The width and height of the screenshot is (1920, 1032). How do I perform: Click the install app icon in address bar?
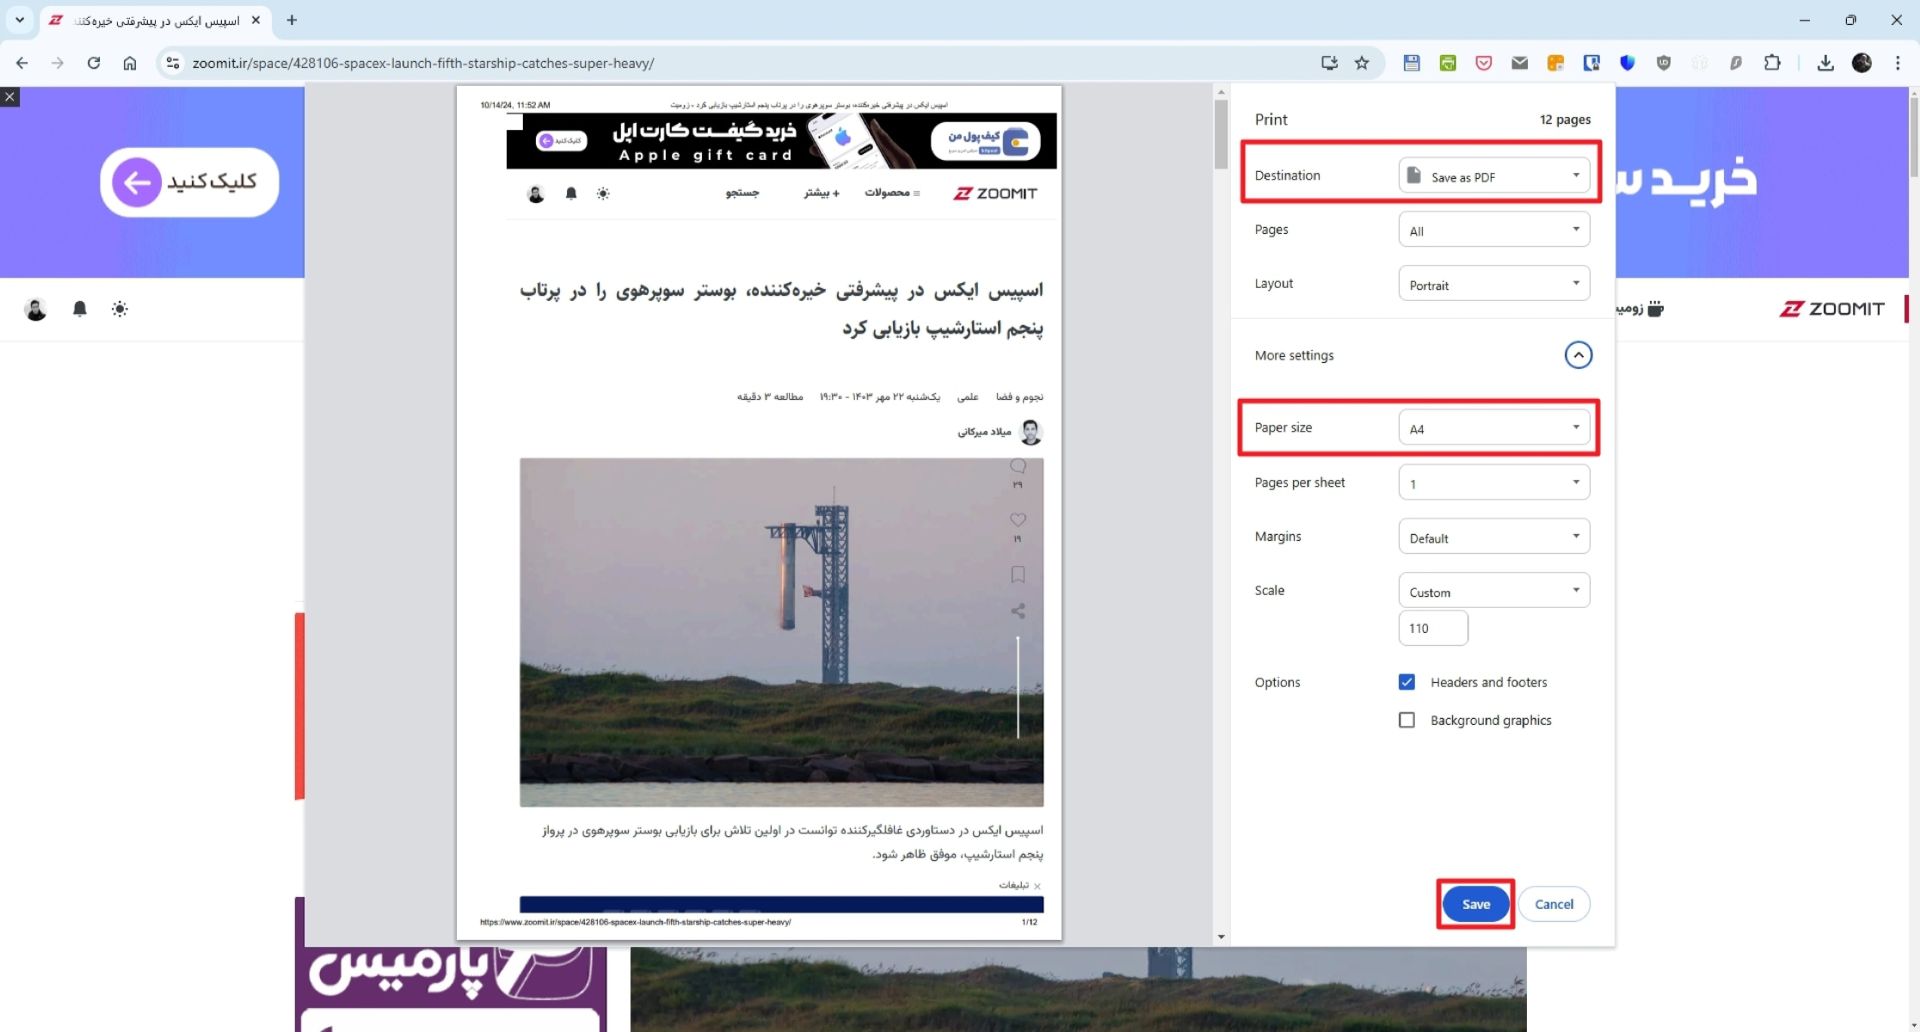[x=1329, y=63]
